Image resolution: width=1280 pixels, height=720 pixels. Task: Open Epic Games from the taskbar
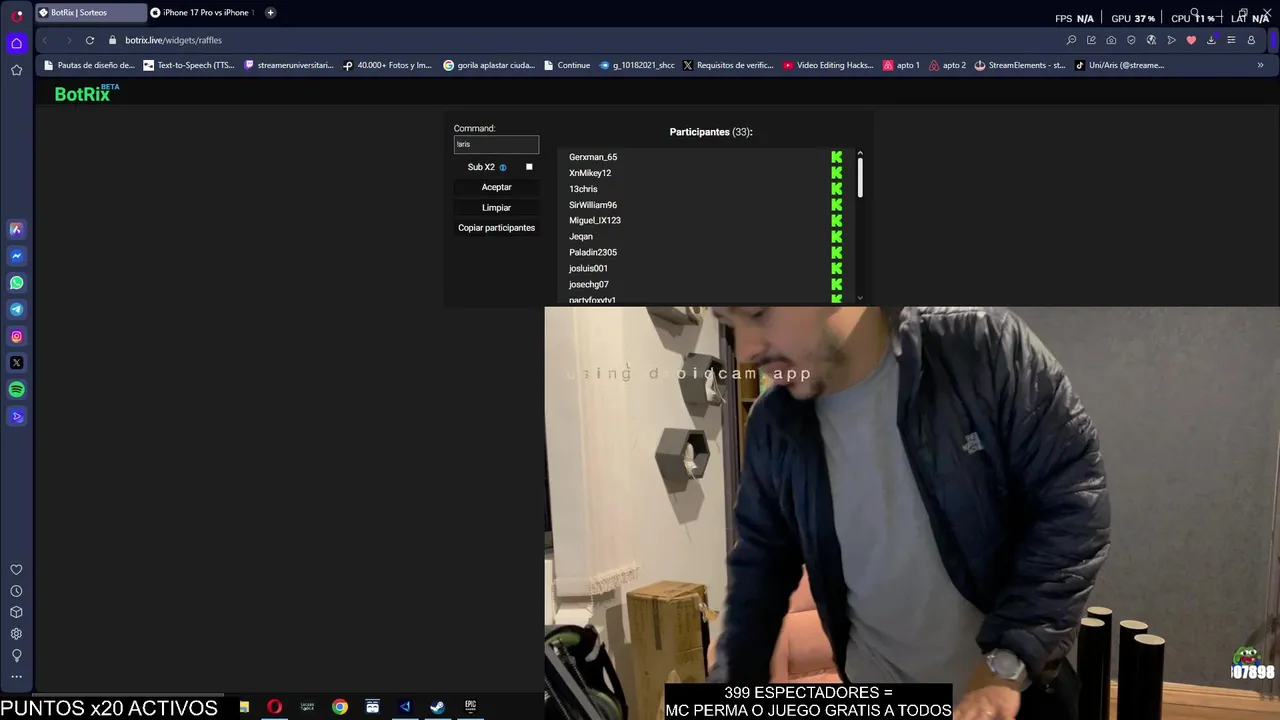pos(470,707)
